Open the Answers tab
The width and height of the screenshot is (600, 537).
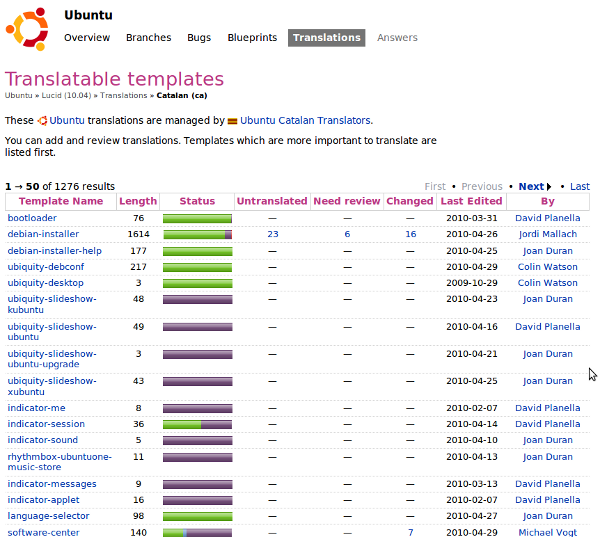click(x=397, y=38)
